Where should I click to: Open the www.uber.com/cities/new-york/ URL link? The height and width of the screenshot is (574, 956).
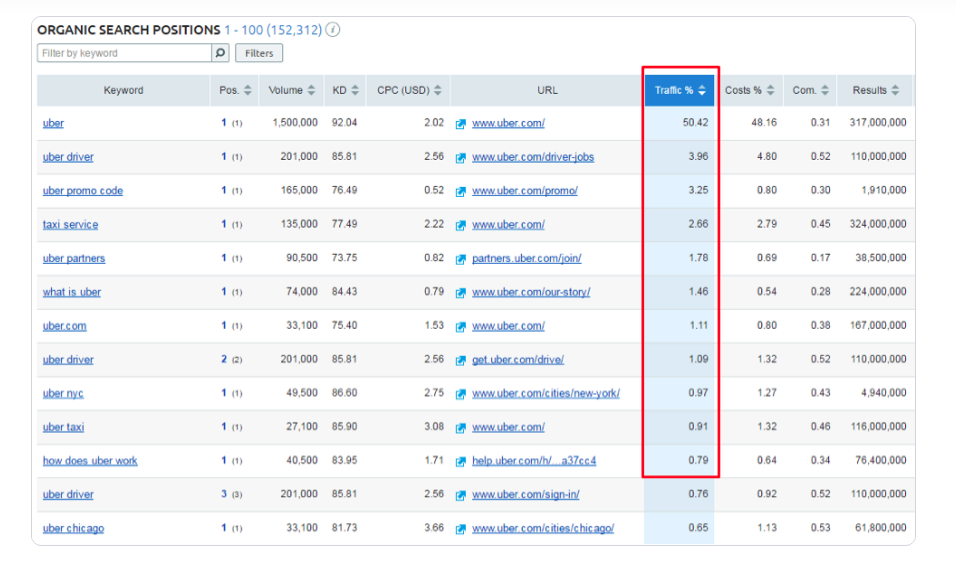coord(546,393)
